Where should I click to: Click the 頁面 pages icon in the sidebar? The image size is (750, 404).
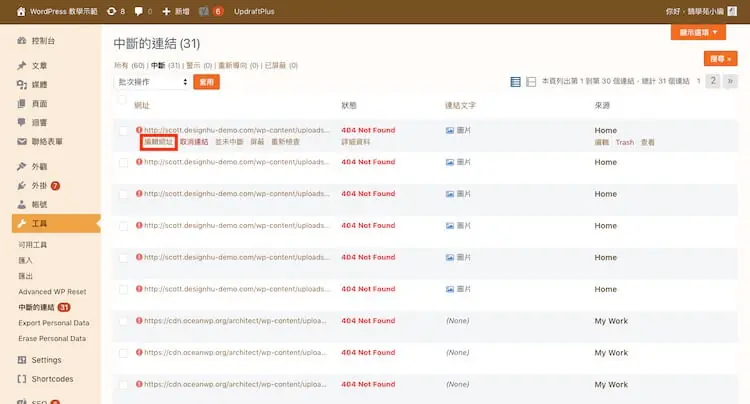pos(22,103)
